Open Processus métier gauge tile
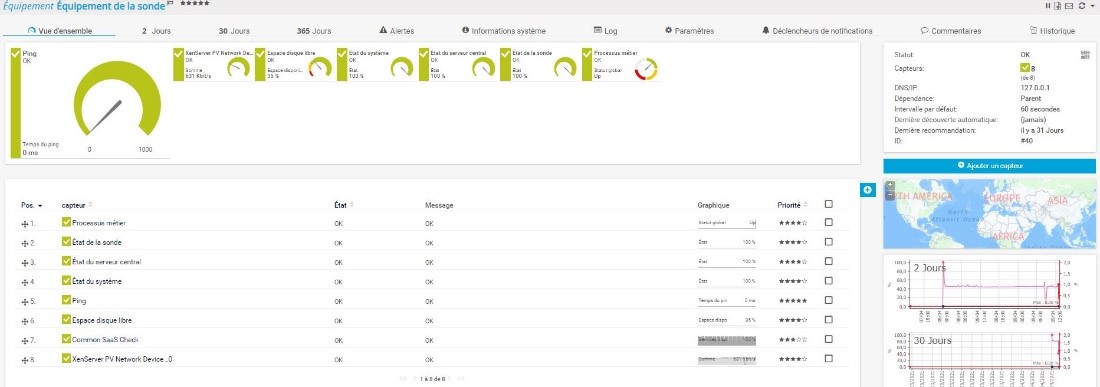Viewport: 1100px width, 387px height. coord(621,64)
